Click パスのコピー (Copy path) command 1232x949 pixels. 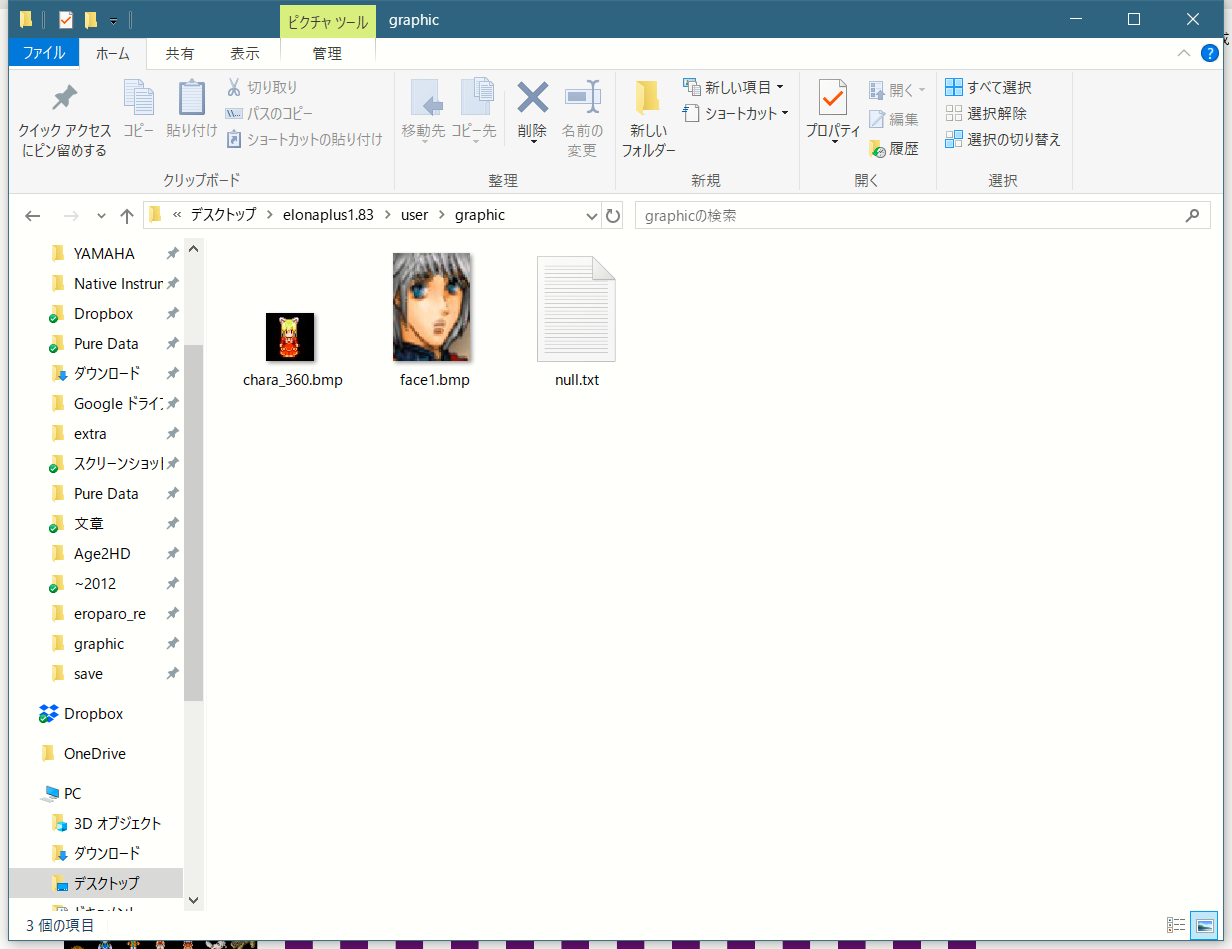coord(269,113)
